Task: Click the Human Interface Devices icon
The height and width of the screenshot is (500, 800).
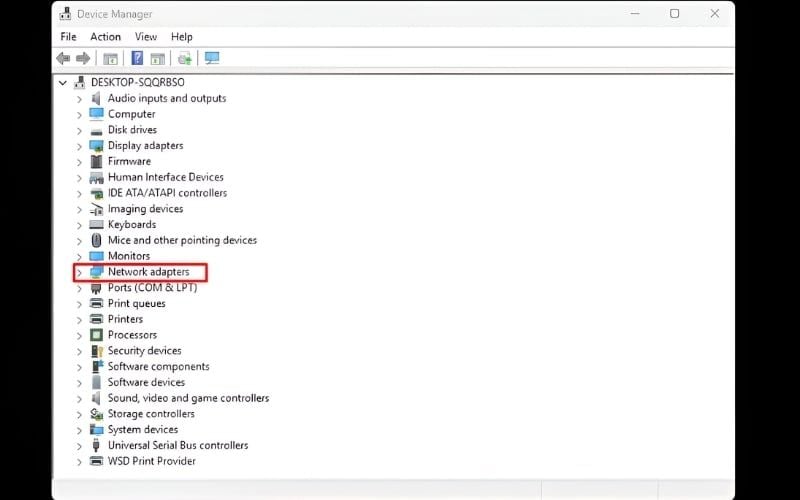Action: pyautogui.click(x=96, y=178)
